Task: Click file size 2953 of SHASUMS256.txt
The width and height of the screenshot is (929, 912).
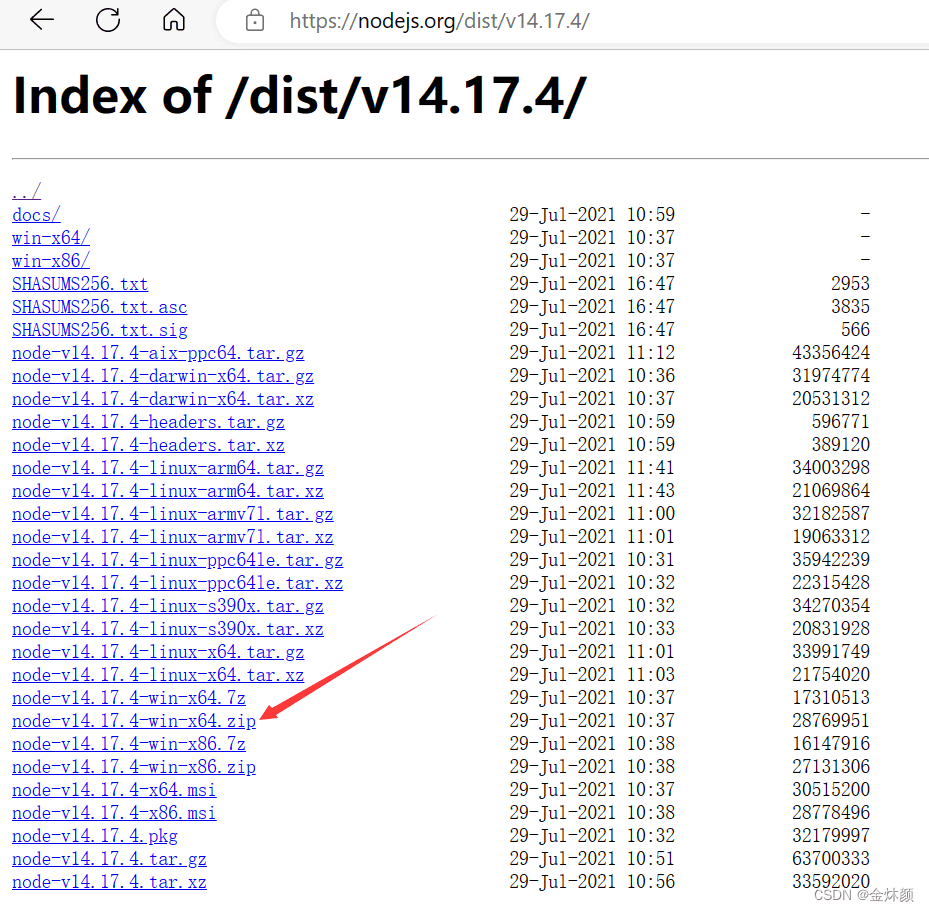Action: tap(850, 283)
